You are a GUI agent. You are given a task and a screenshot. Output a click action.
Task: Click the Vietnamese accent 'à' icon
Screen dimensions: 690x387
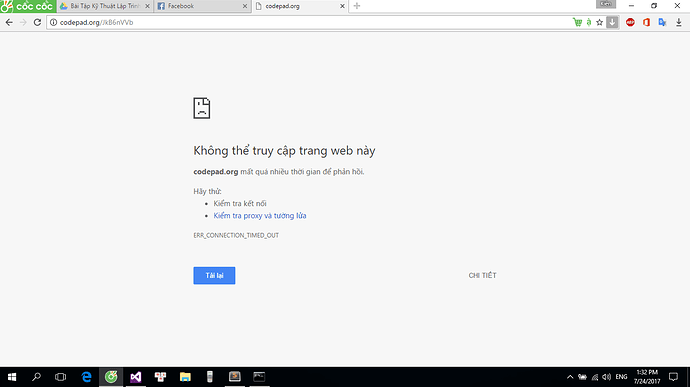pyautogui.click(x=589, y=22)
